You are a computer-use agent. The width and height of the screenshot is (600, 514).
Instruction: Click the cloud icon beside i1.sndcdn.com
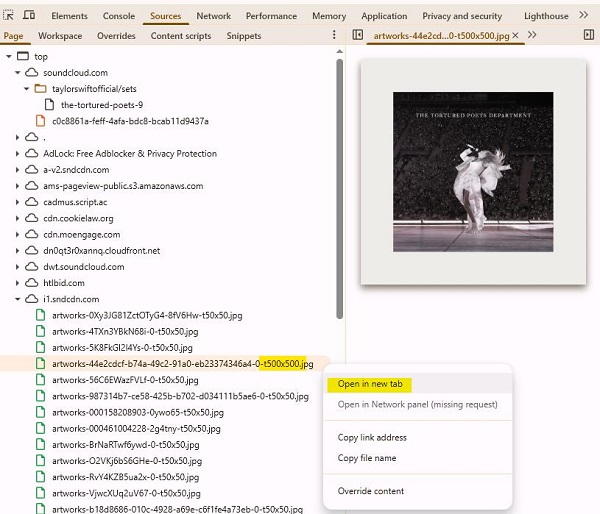tap(32, 299)
